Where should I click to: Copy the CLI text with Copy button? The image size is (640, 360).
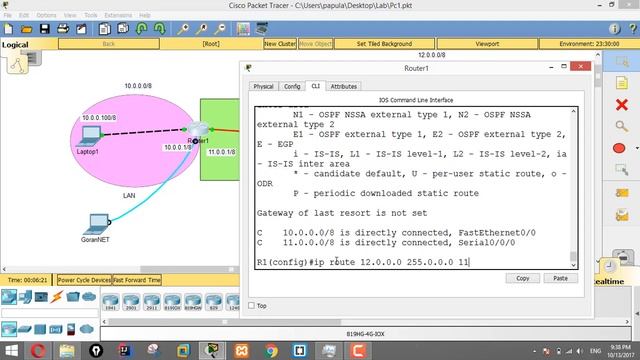point(522,278)
